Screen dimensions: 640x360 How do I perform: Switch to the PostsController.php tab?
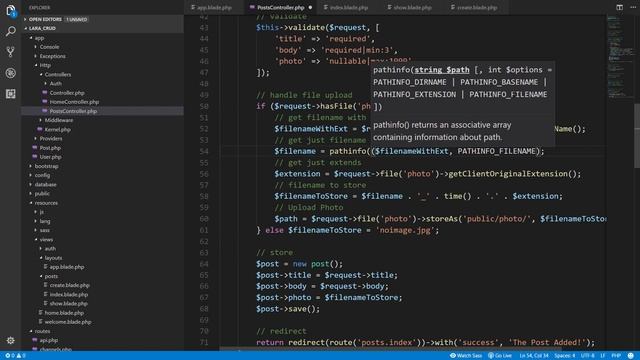coord(281,7)
